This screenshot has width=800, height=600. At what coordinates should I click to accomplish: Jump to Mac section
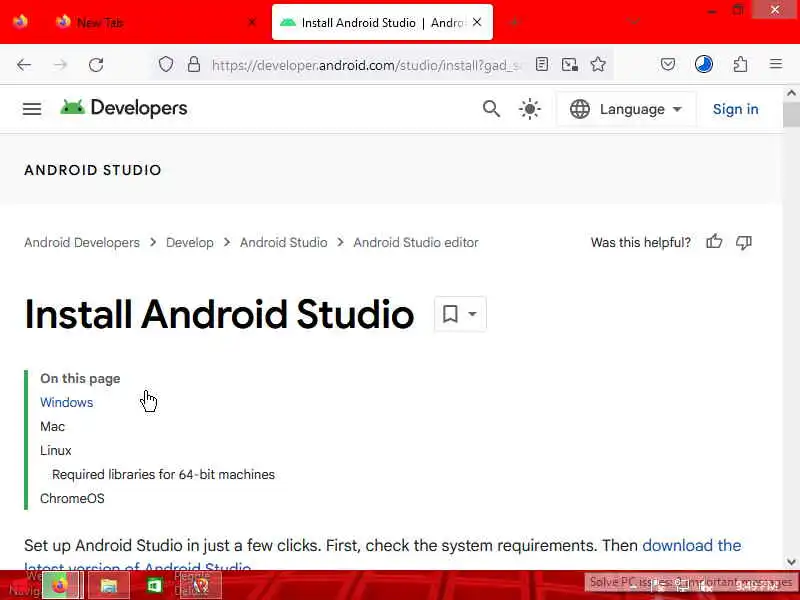pyautogui.click(x=53, y=427)
